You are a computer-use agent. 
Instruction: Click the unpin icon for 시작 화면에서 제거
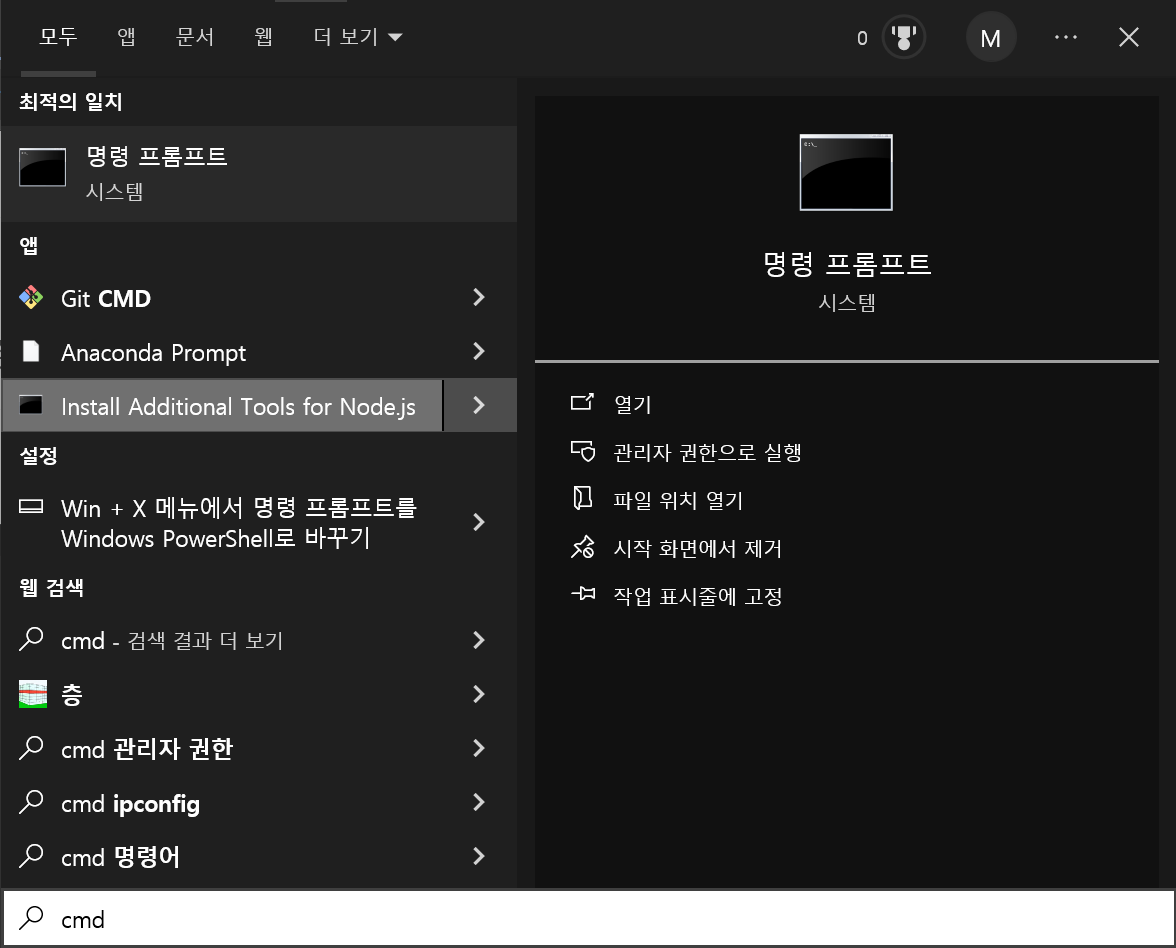pos(582,547)
